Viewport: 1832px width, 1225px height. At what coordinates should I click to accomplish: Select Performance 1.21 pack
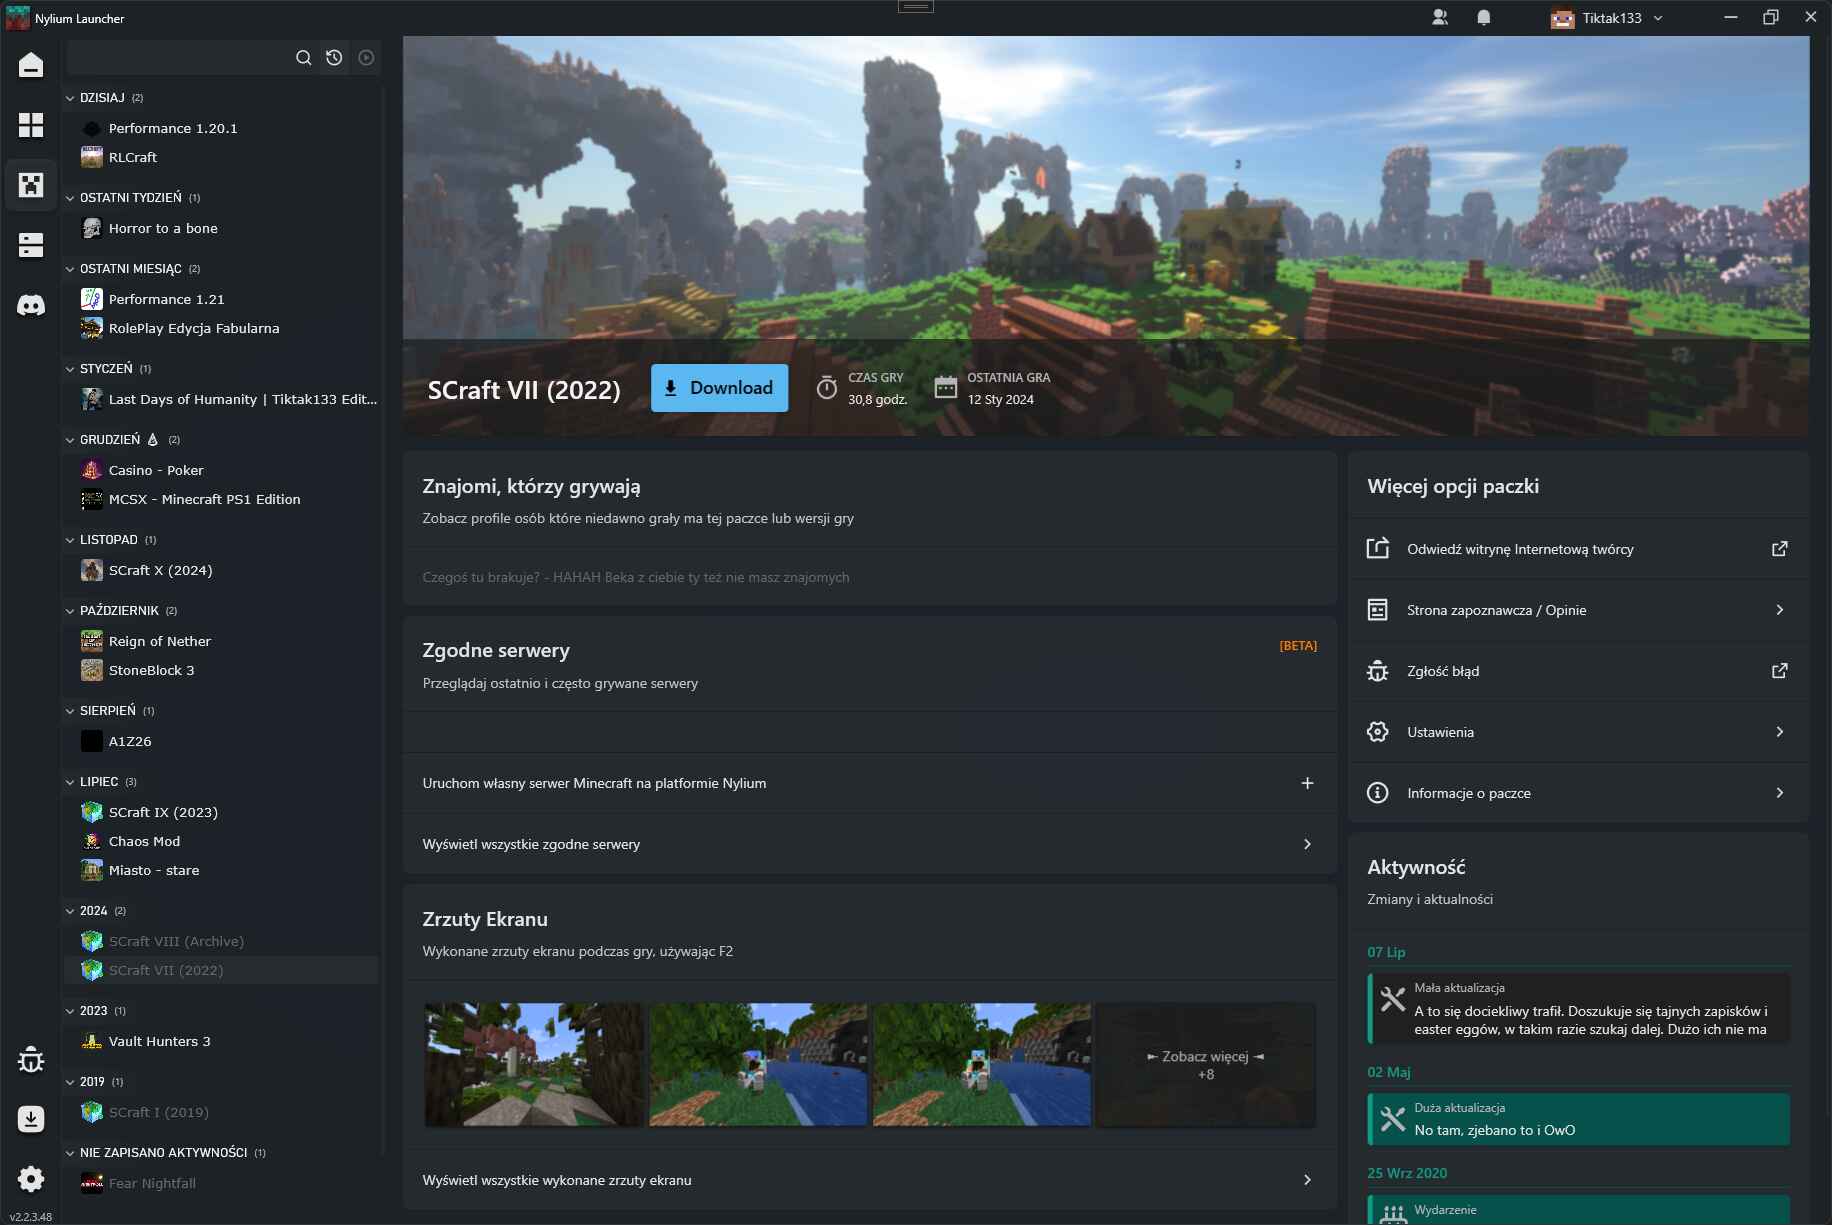pyautogui.click(x=222, y=299)
